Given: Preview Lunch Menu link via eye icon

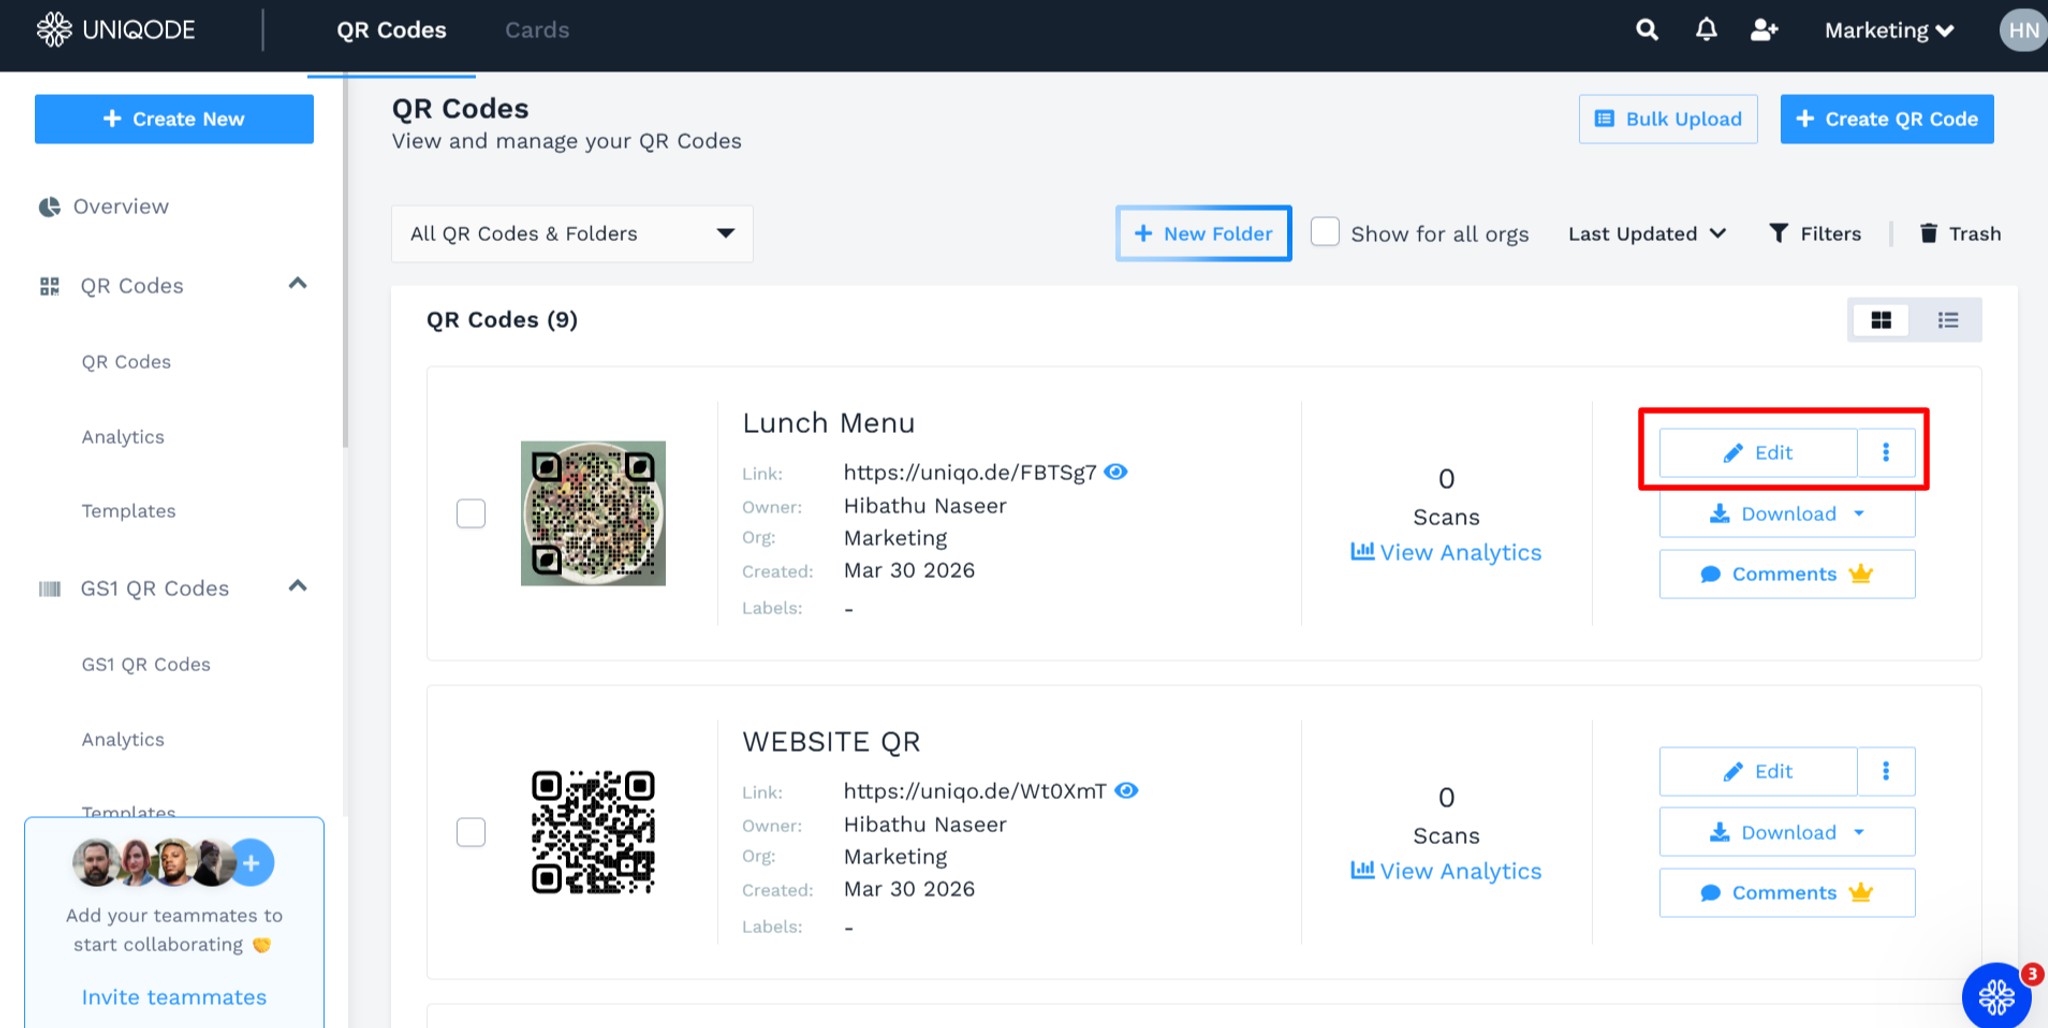Looking at the screenshot, I should [x=1116, y=472].
